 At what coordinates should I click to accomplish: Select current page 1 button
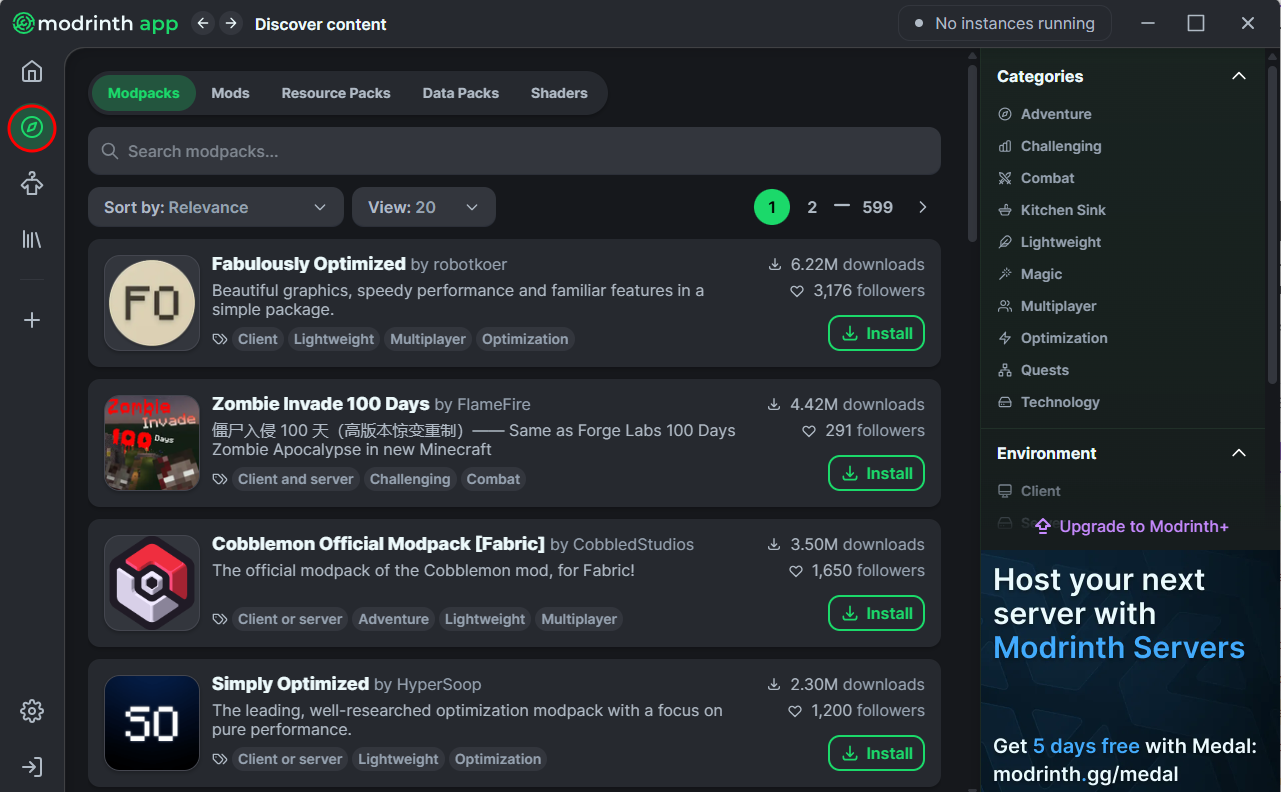pyautogui.click(x=772, y=207)
